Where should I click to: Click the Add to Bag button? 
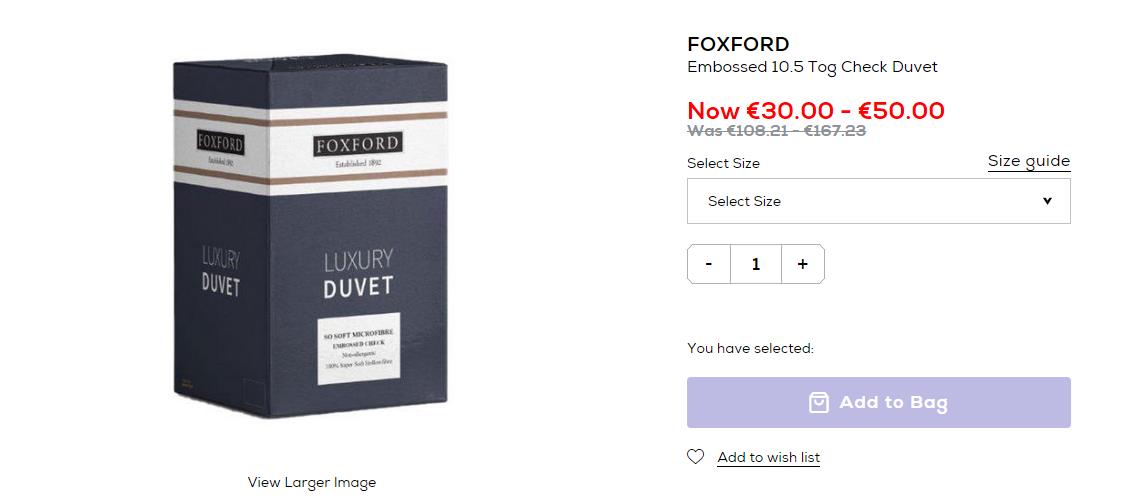click(878, 403)
